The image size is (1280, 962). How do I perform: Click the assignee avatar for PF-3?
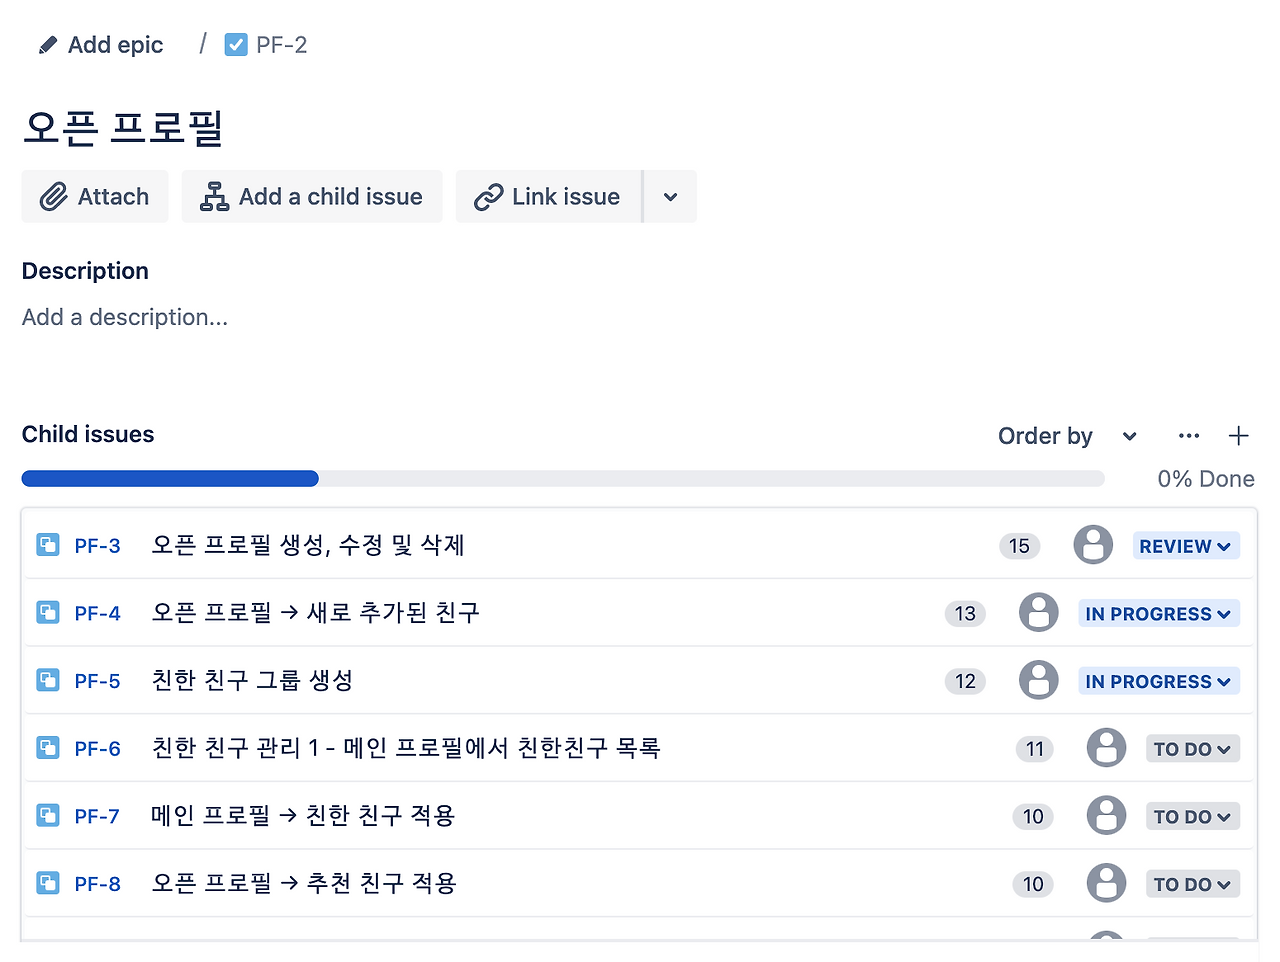(x=1093, y=545)
